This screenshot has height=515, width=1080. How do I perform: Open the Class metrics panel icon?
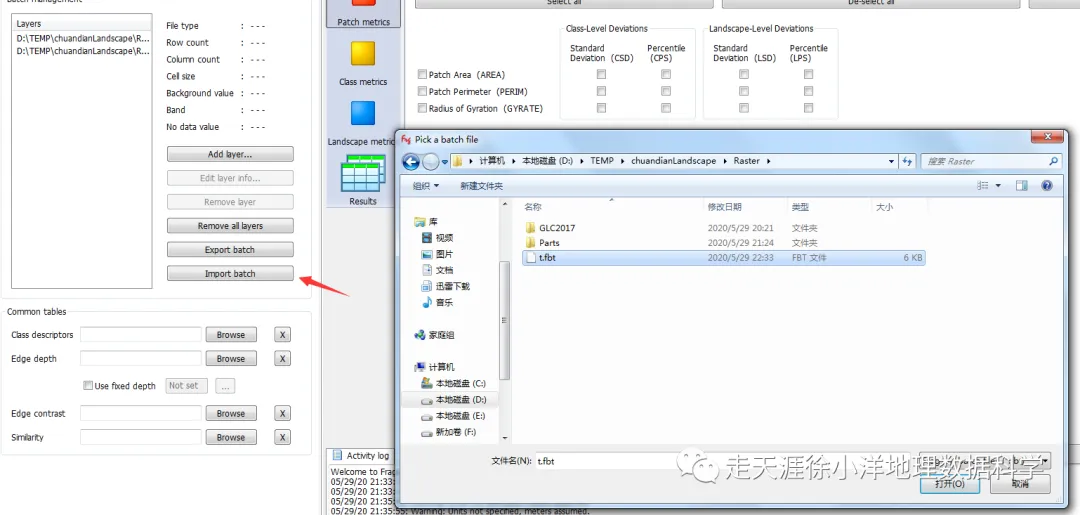363,54
